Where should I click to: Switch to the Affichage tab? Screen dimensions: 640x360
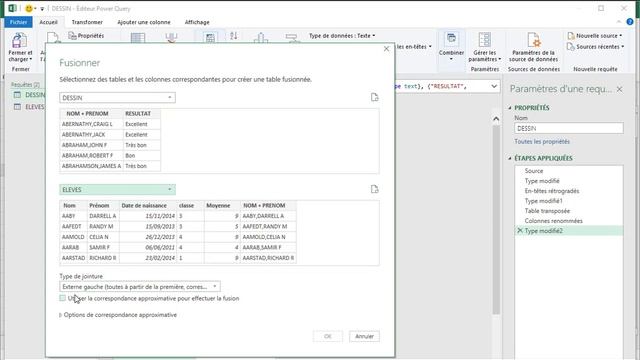pyautogui.click(x=197, y=22)
